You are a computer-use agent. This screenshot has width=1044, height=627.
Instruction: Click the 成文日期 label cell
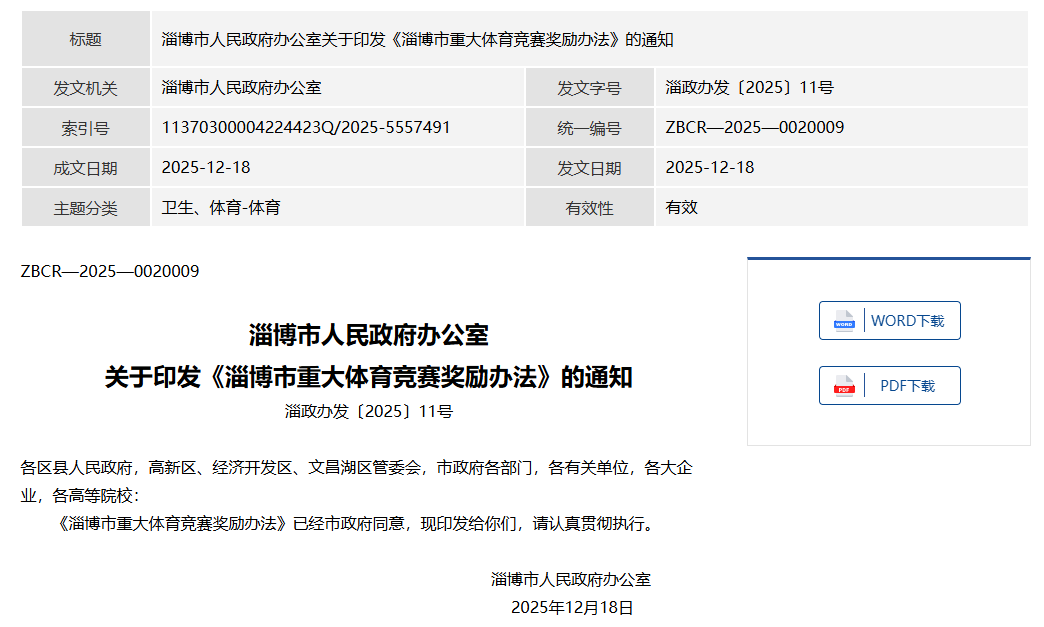pos(85,168)
